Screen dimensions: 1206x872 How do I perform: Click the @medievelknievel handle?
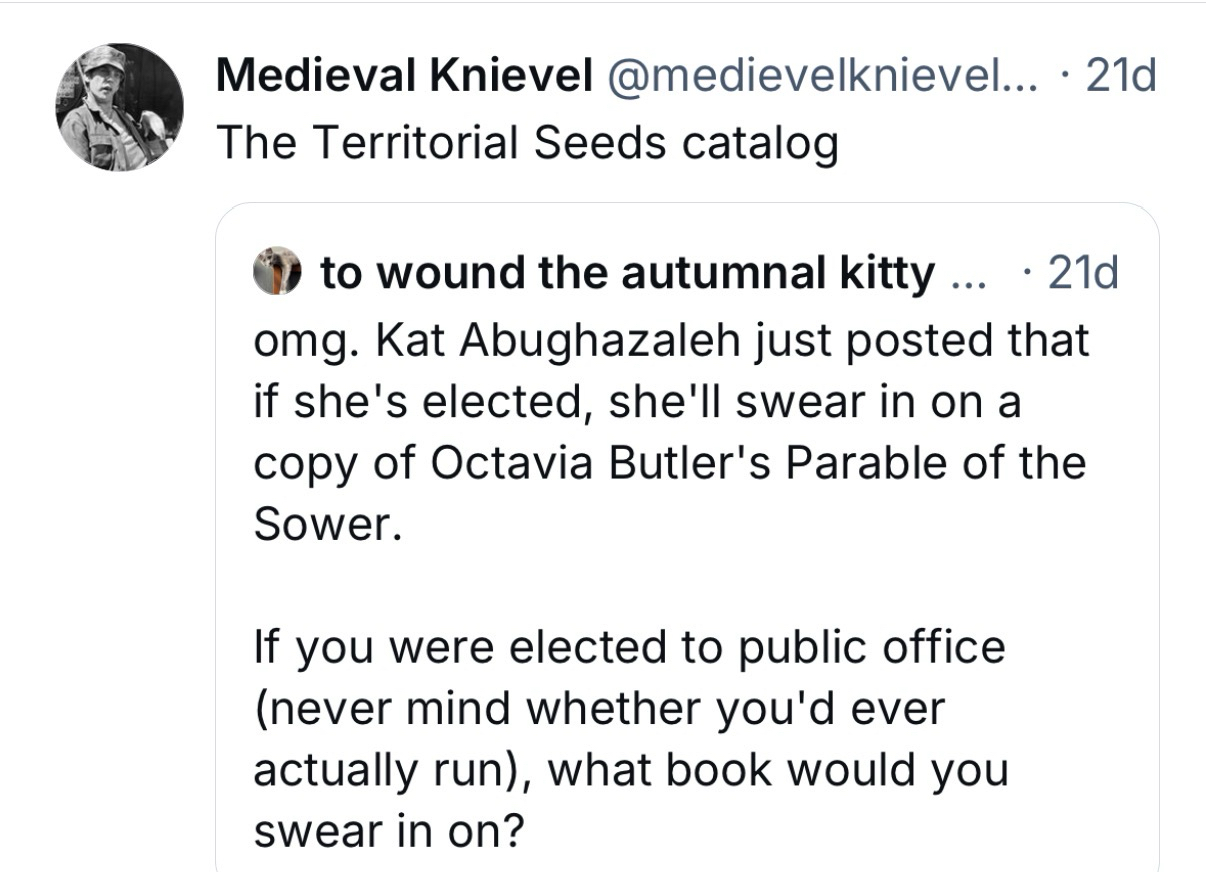point(820,76)
